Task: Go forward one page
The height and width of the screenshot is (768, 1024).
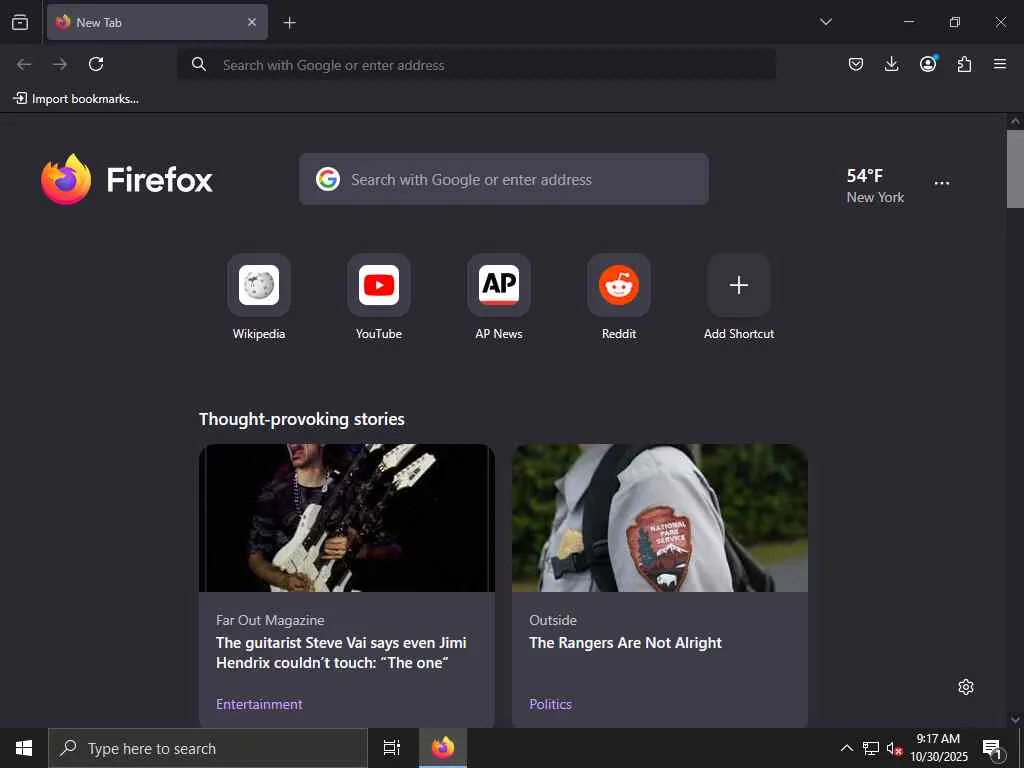Action: pos(60,64)
